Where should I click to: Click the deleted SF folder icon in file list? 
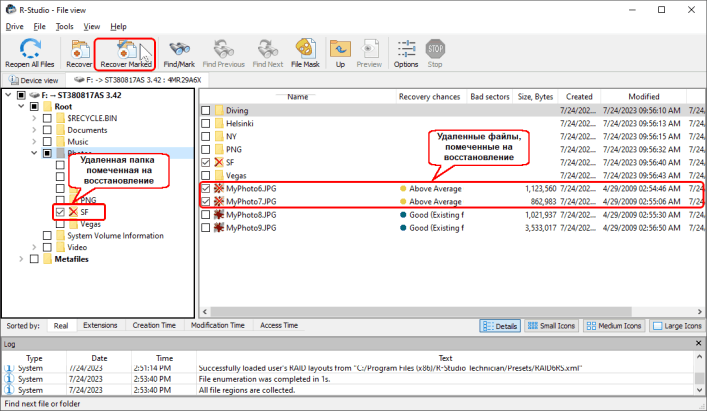tap(219, 162)
